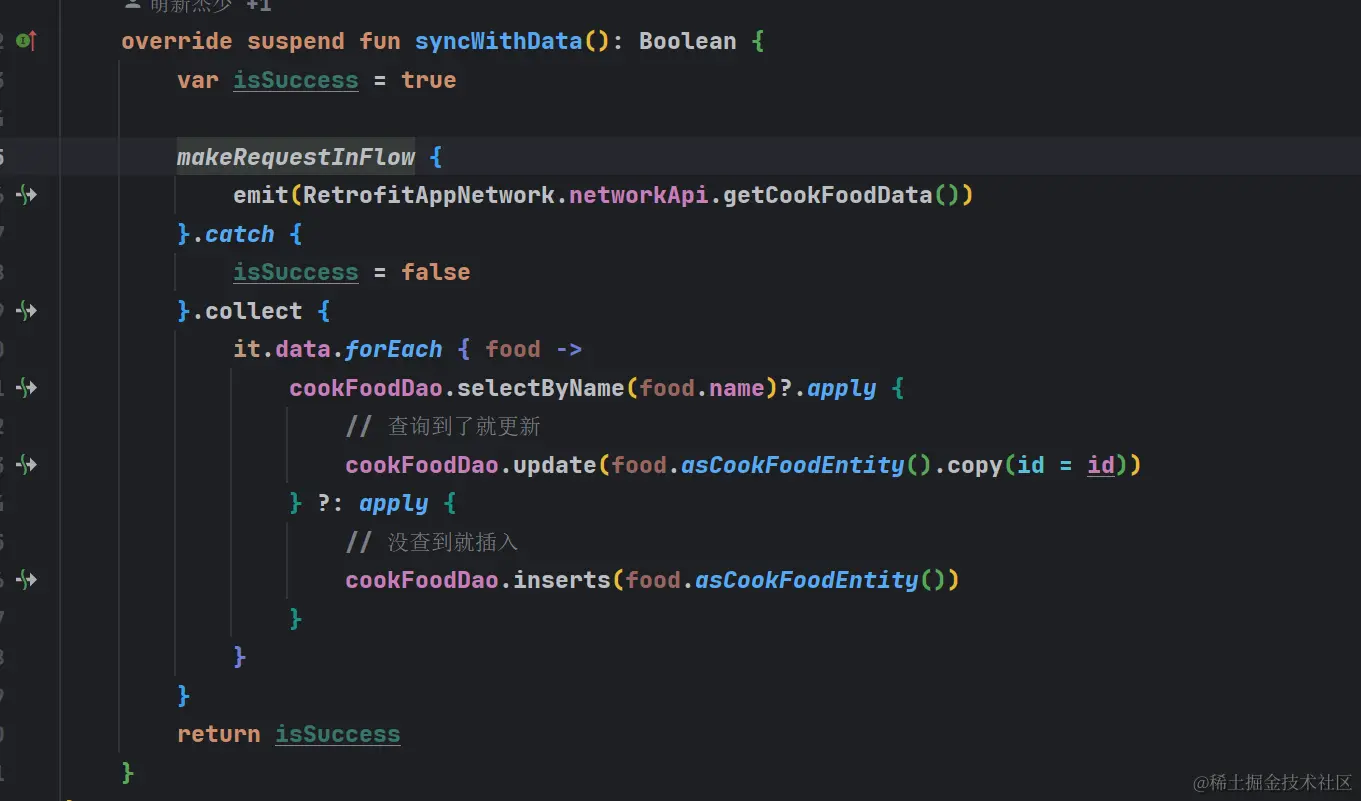Click asCookFoodEntity on the update line
This screenshot has width=1361, height=801.
click(x=793, y=465)
